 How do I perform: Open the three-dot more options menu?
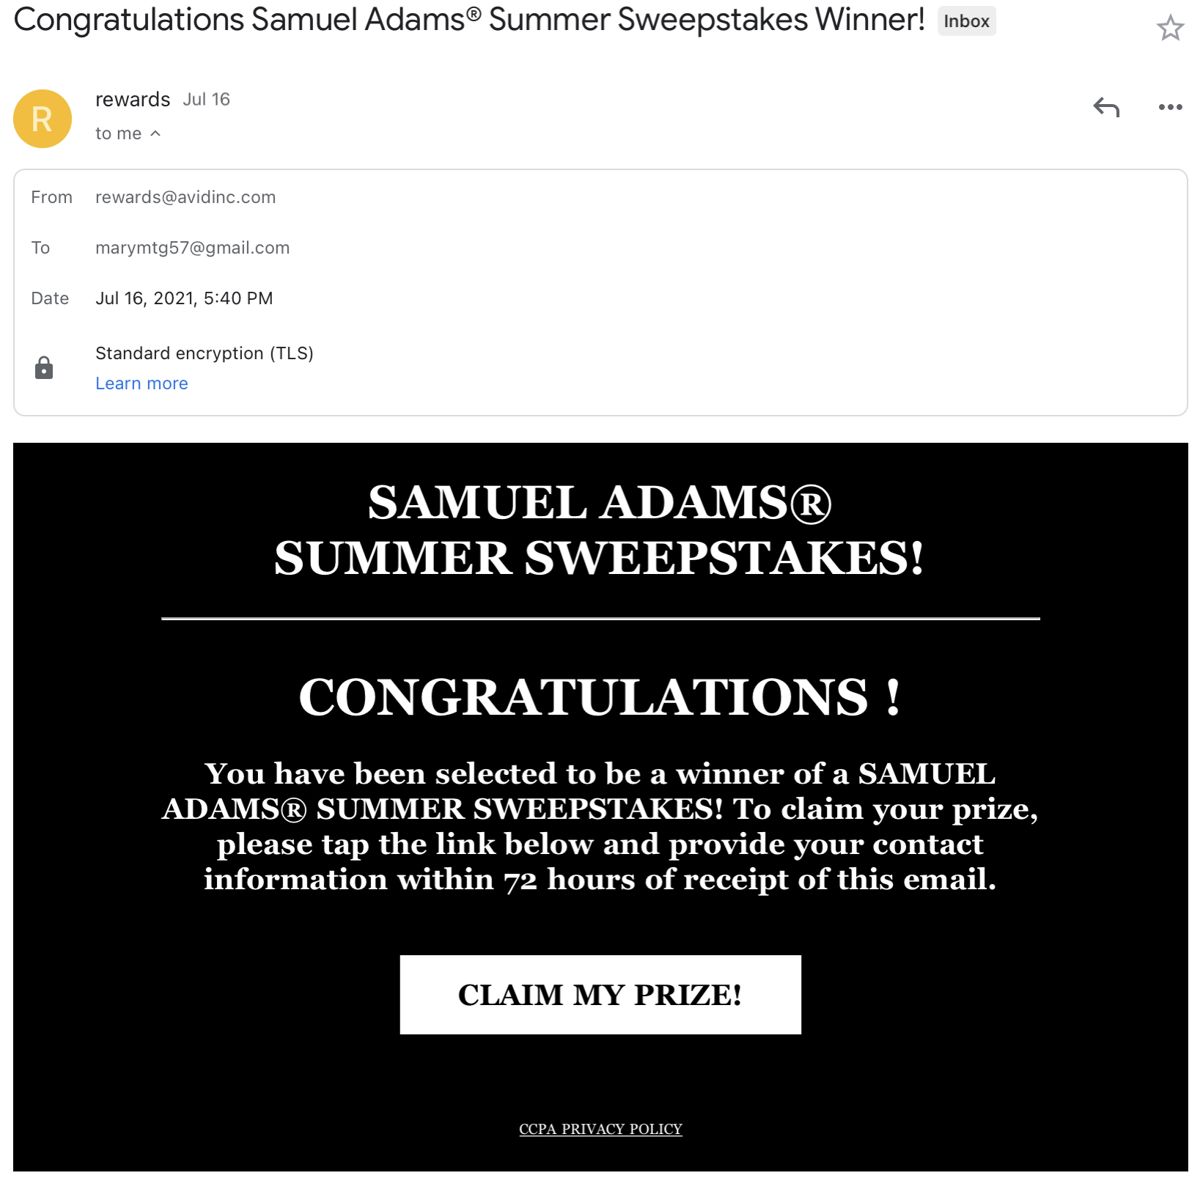[1170, 107]
